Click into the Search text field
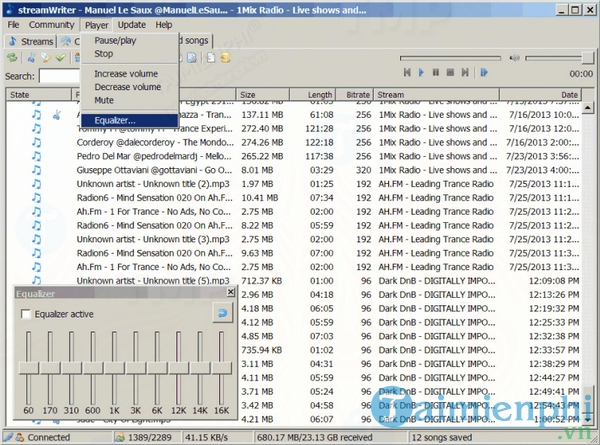 [60, 76]
